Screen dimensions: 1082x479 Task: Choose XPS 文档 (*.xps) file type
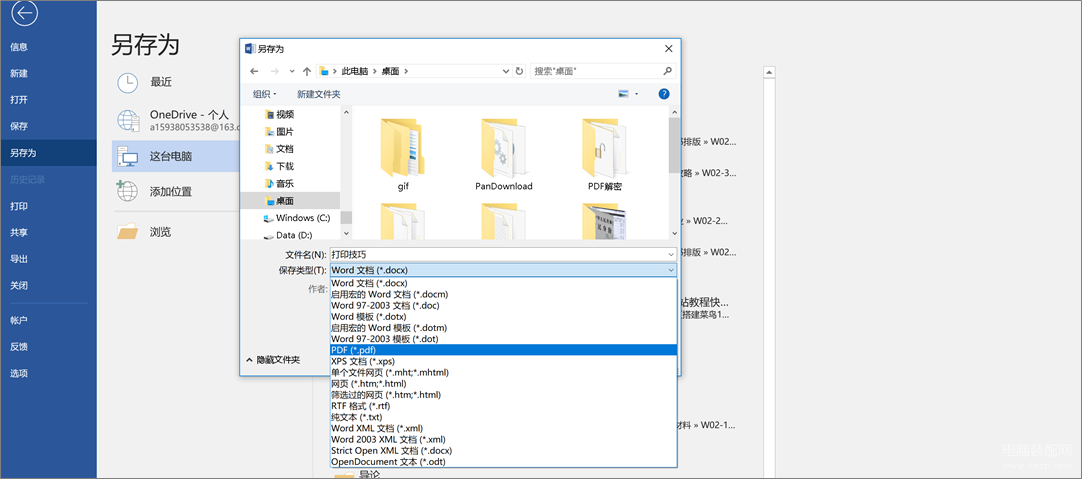point(503,361)
